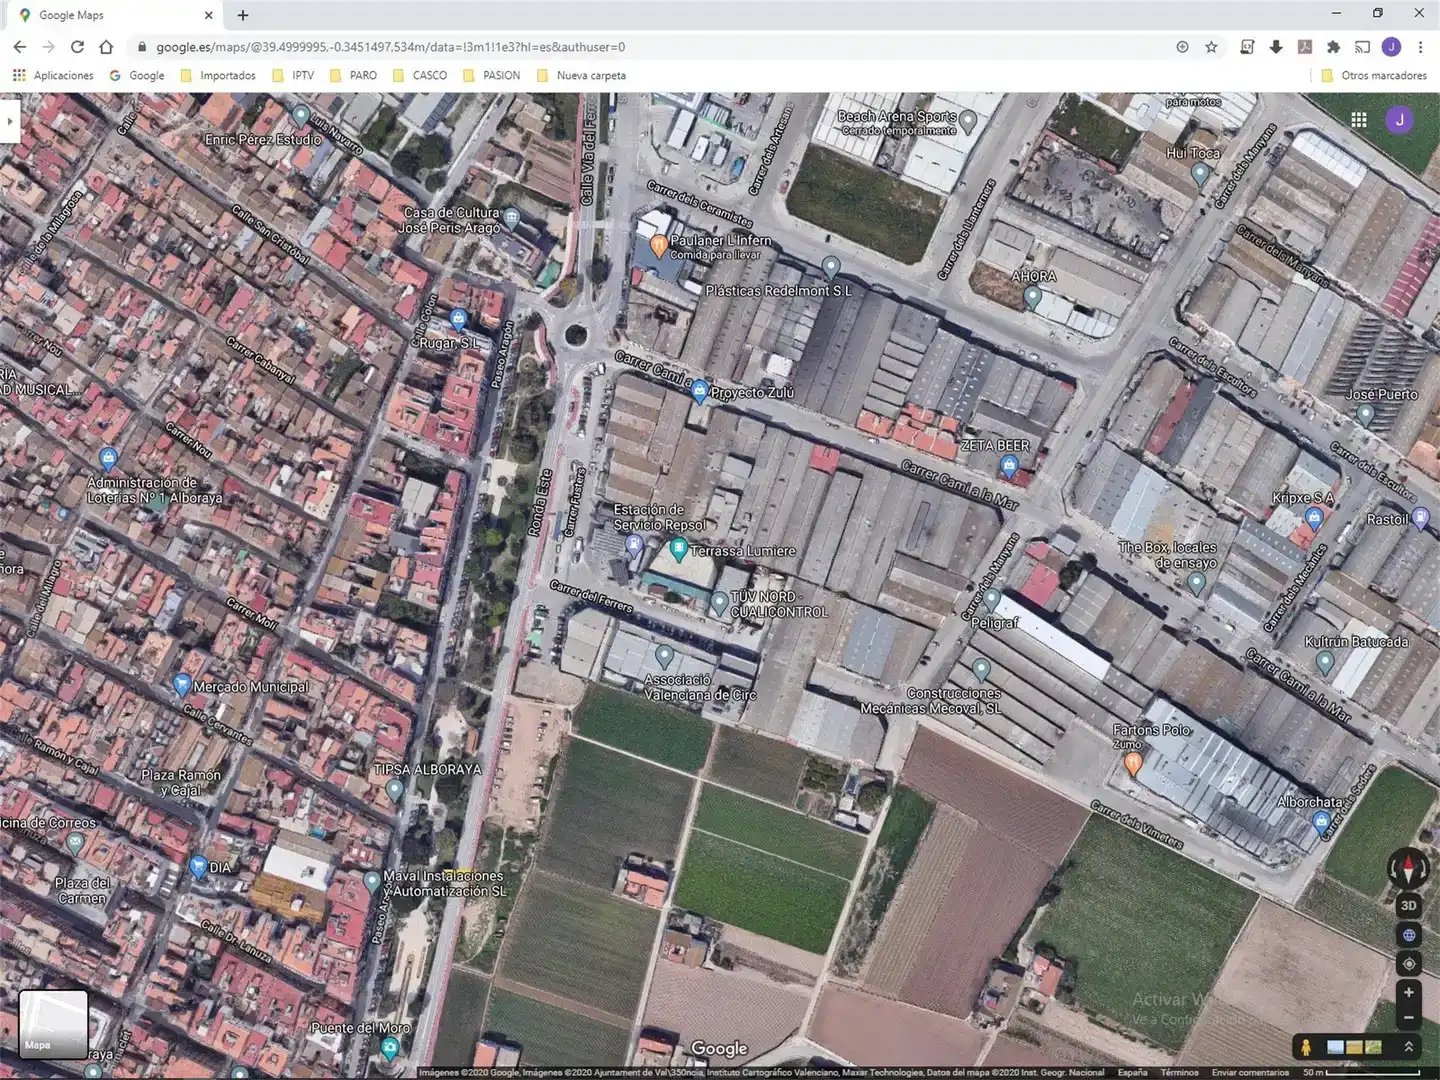This screenshot has width=1440, height=1080.
Task: Click the Hui Toca map pin
Action: click(x=1200, y=173)
